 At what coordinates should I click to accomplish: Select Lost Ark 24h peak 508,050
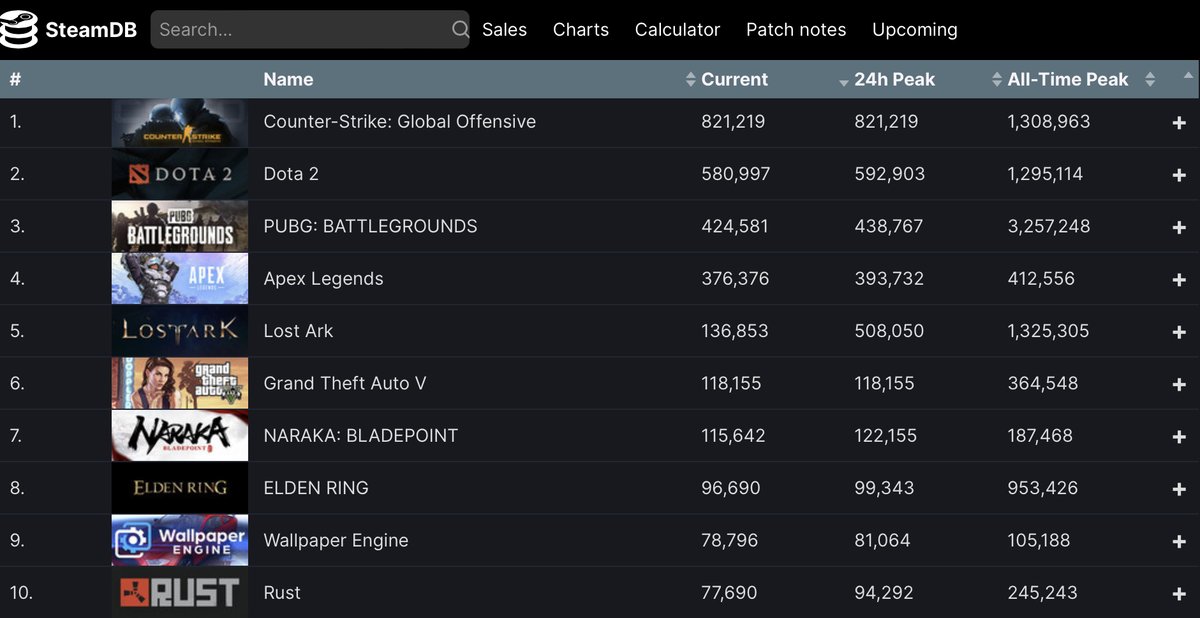(x=889, y=331)
